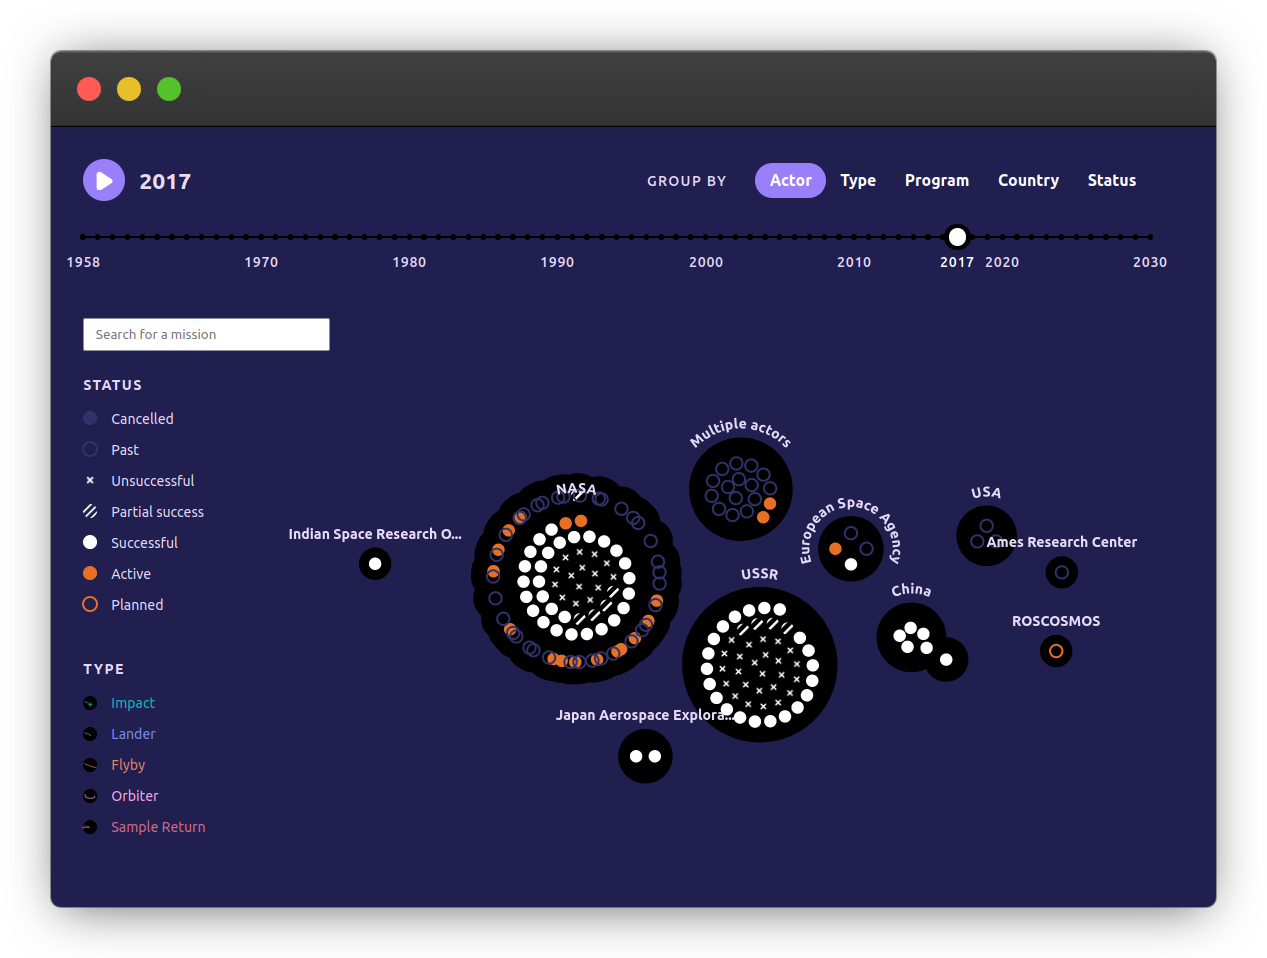This screenshot has width=1267, height=958.
Task: Click the Successful status icon
Action: click(x=89, y=542)
